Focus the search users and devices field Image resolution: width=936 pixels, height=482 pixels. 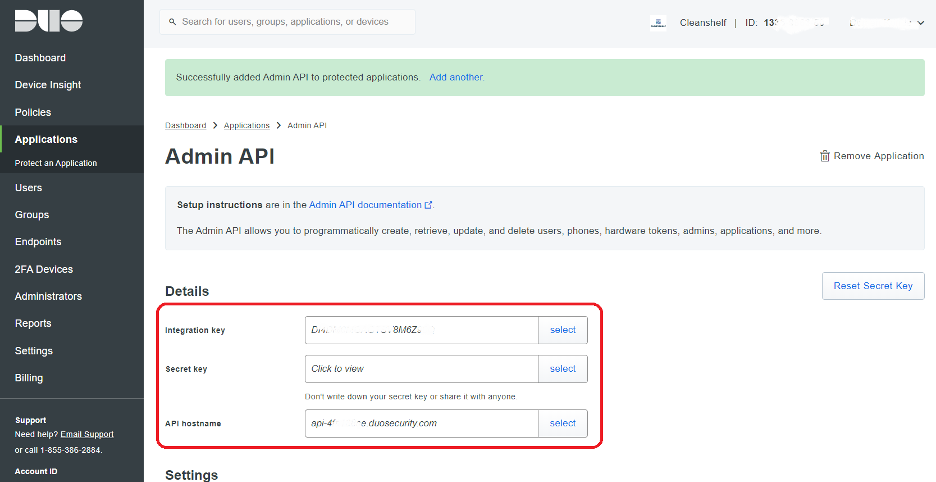(x=287, y=22)
